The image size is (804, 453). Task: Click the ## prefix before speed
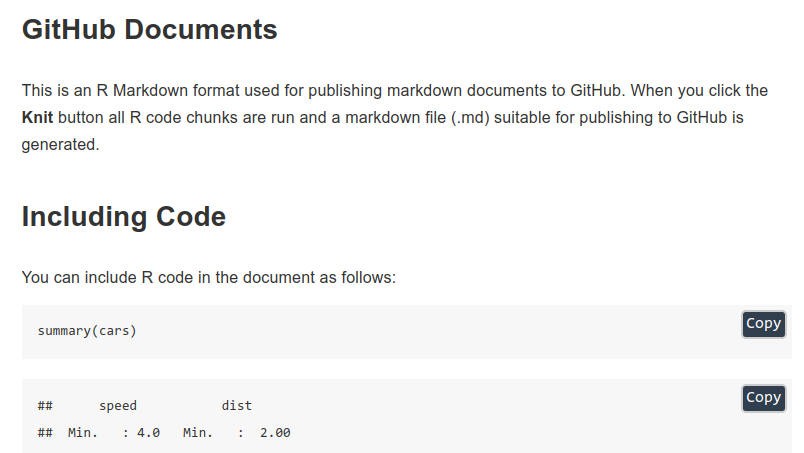45,406
